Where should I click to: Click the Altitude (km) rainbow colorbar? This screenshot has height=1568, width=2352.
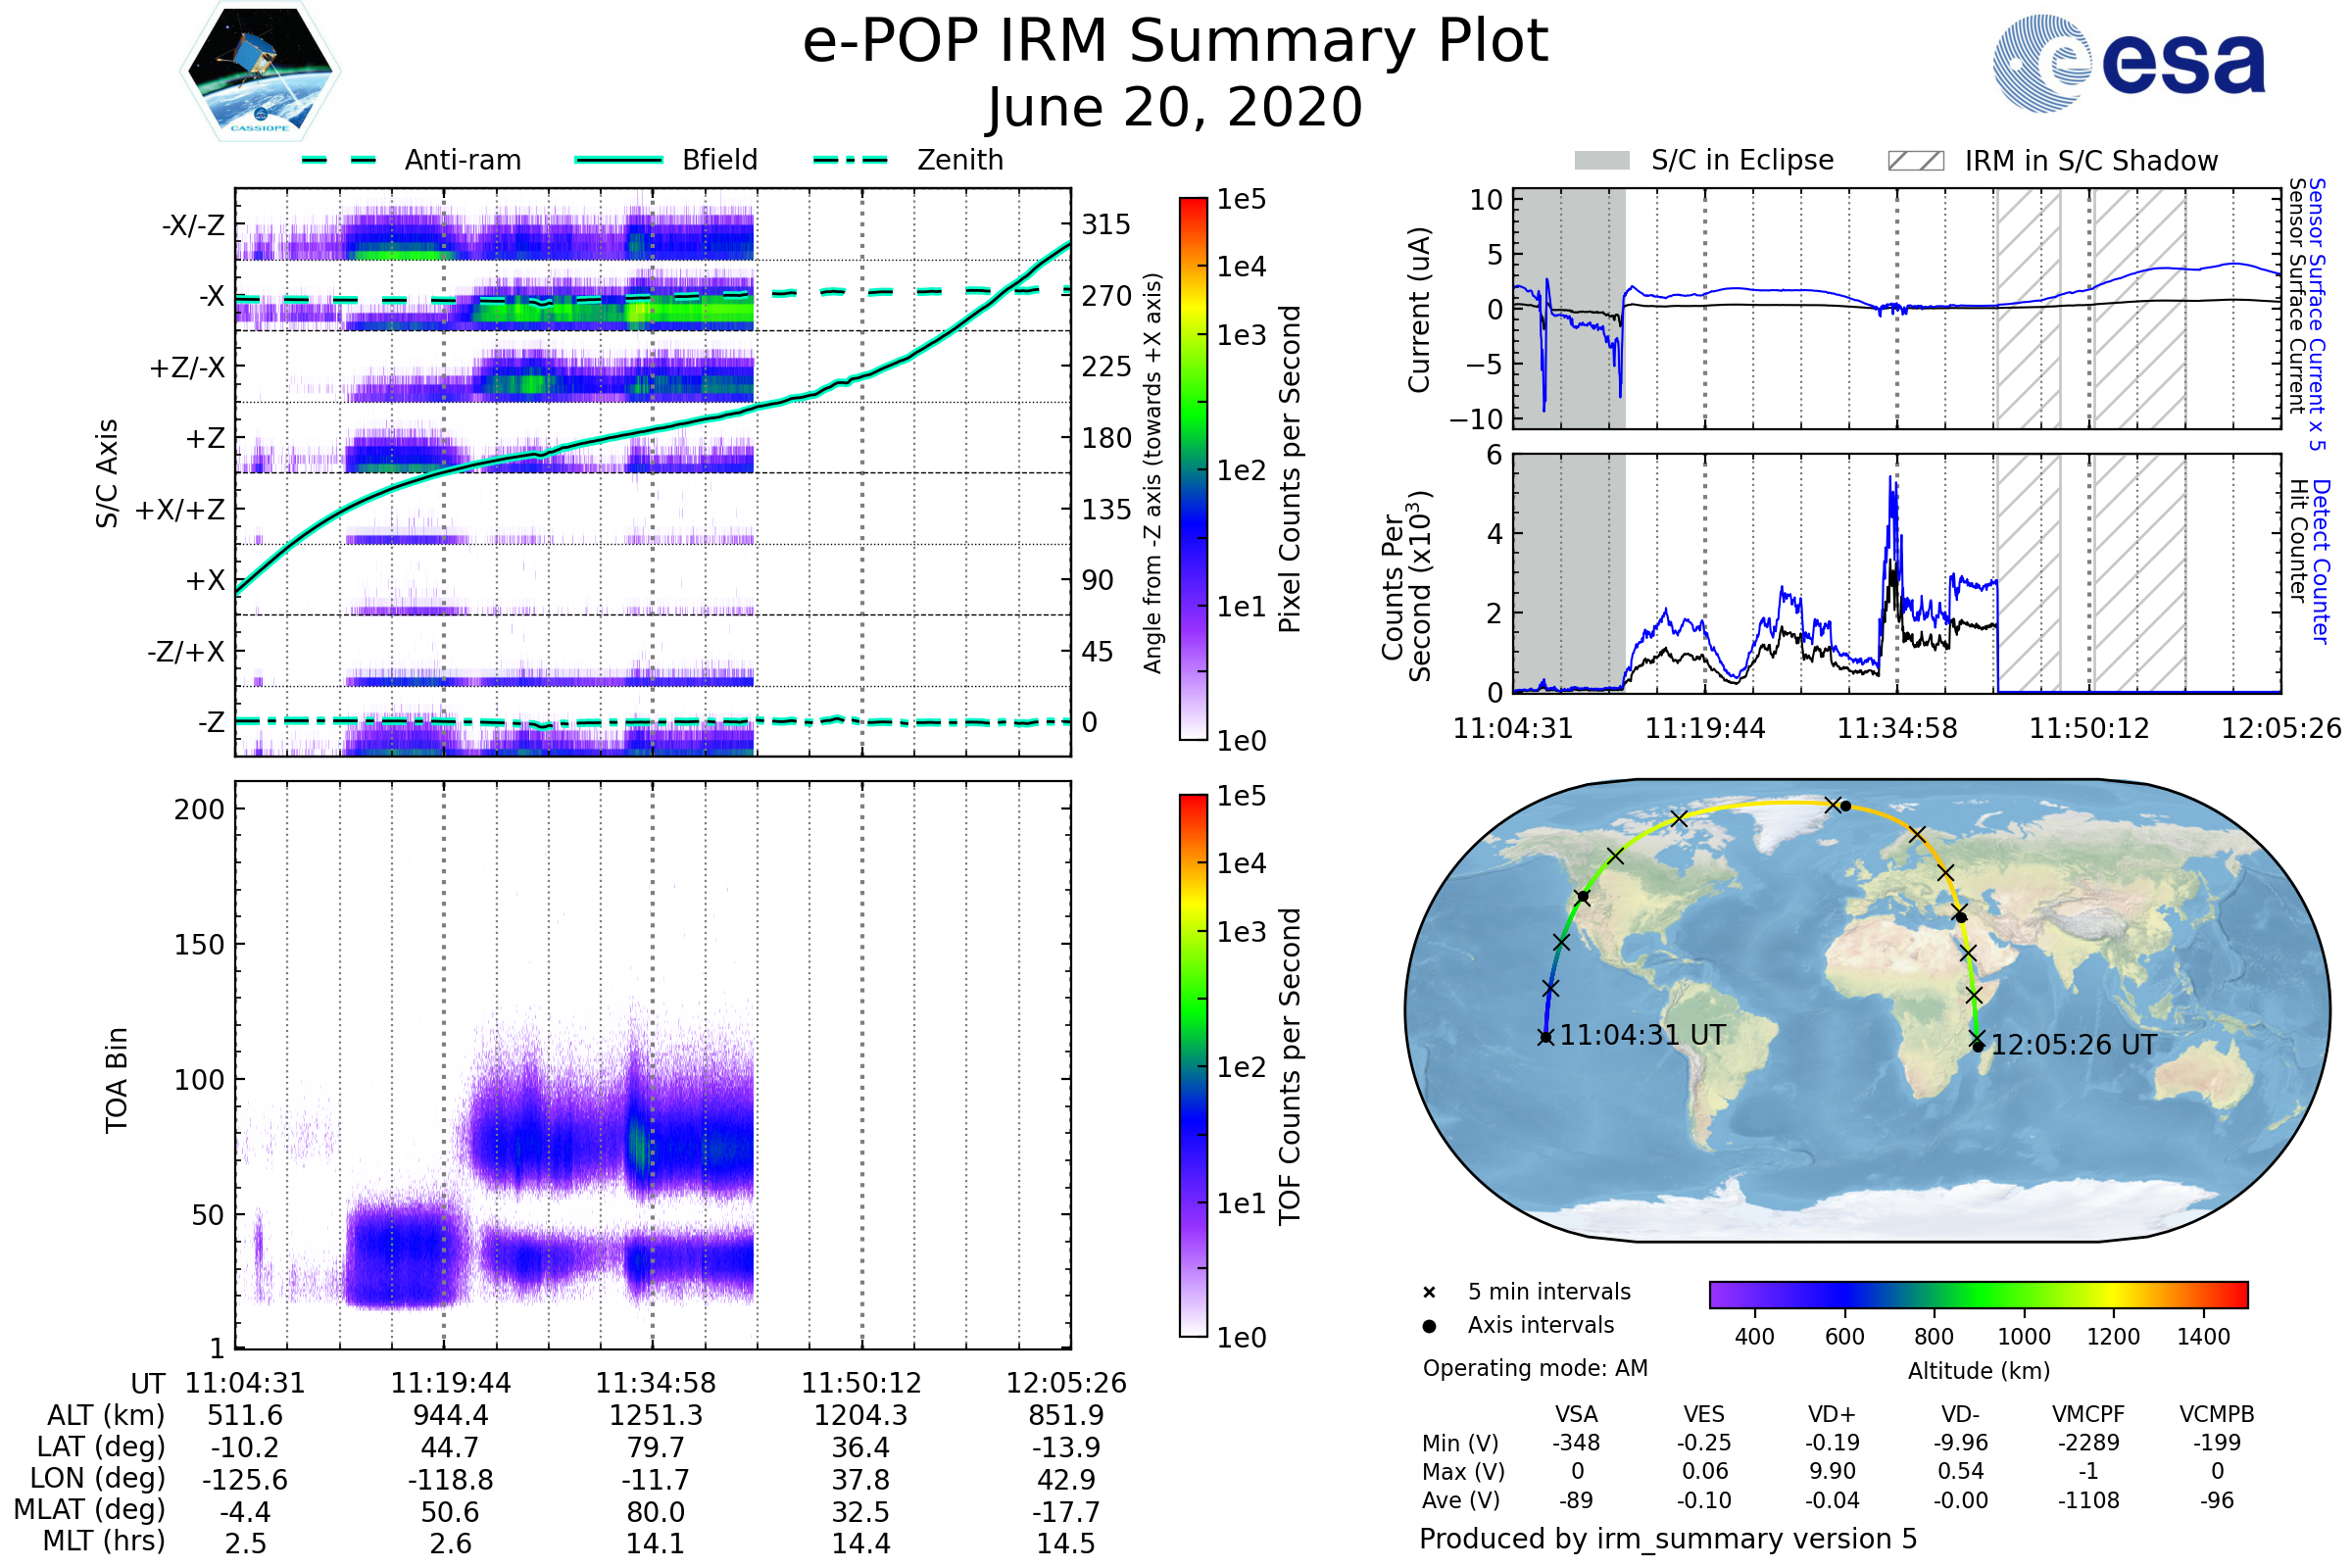click(1978, 1294)
